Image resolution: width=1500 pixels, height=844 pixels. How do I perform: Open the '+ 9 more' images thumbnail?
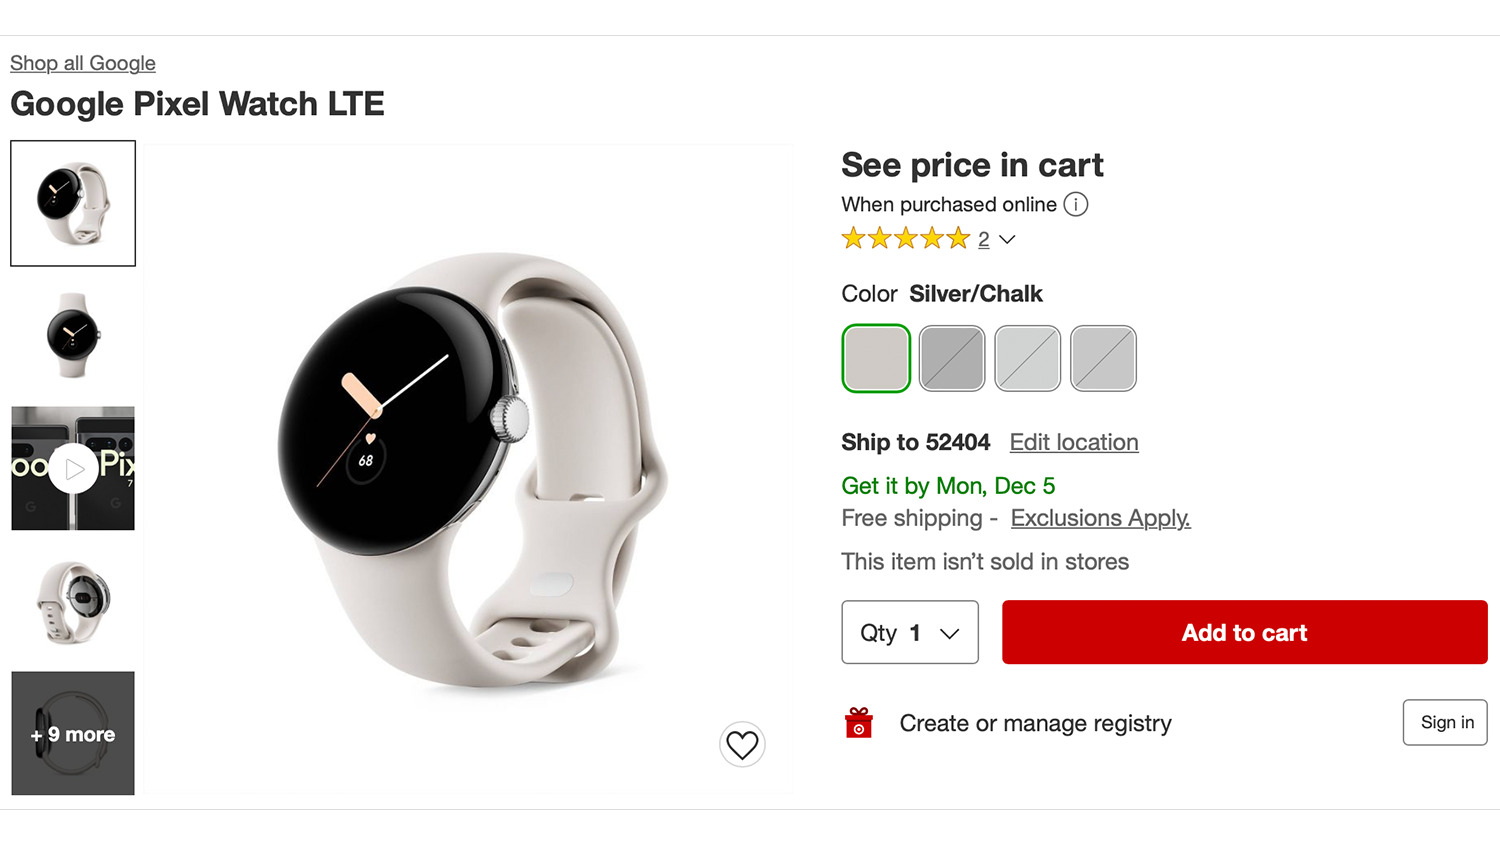click(73, 734)
